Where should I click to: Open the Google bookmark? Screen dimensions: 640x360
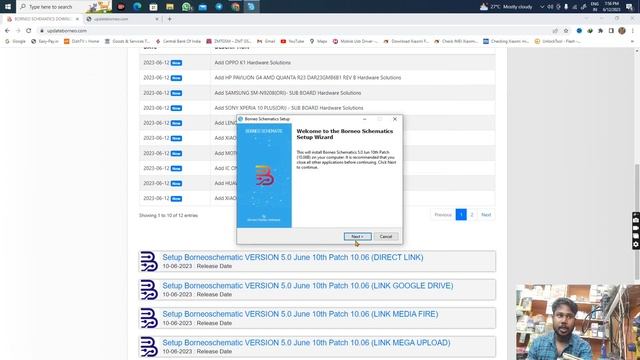pos(15,41)
